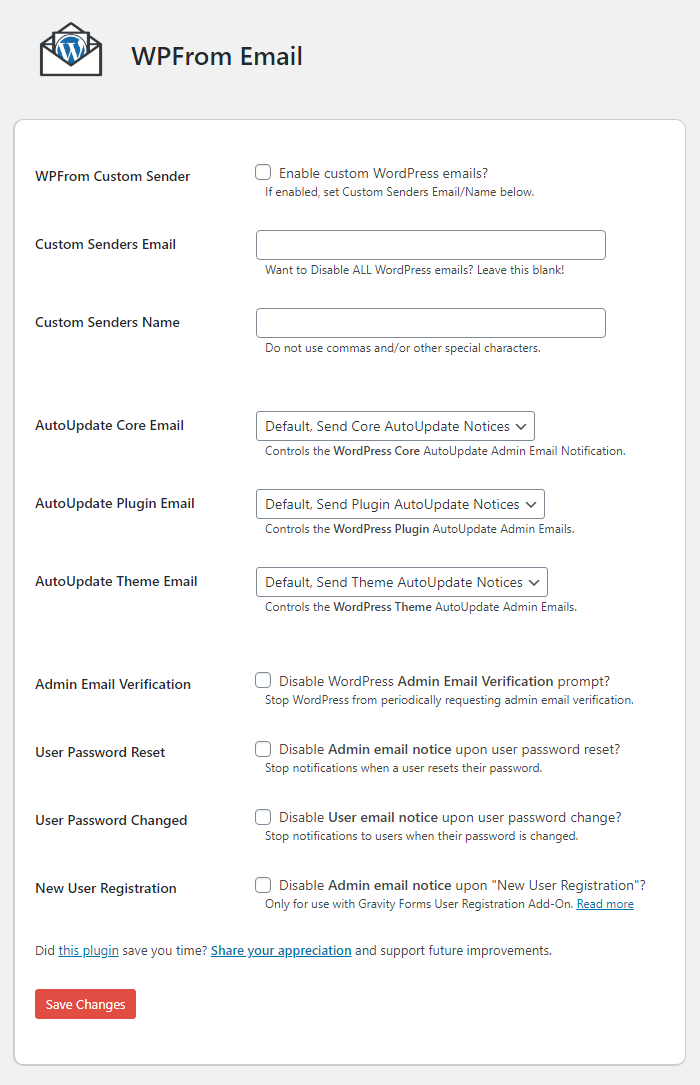This screenshot has width=700, height=1085.
Task: Click the AutoUpdate Core Email label
Action: [x=109, y=425]
